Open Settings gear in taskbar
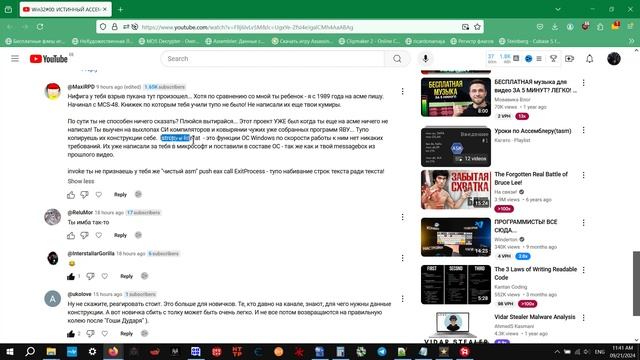 pyautogui.click(x=92, y=351)
